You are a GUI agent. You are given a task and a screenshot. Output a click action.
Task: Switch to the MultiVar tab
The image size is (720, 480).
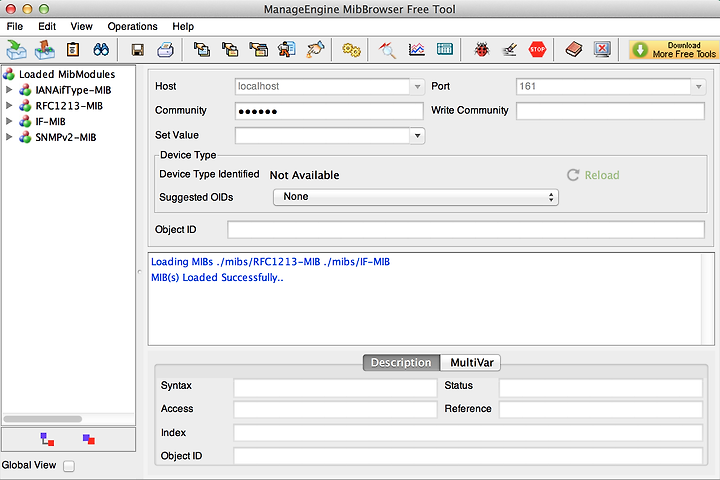click(x=472, y=363)
